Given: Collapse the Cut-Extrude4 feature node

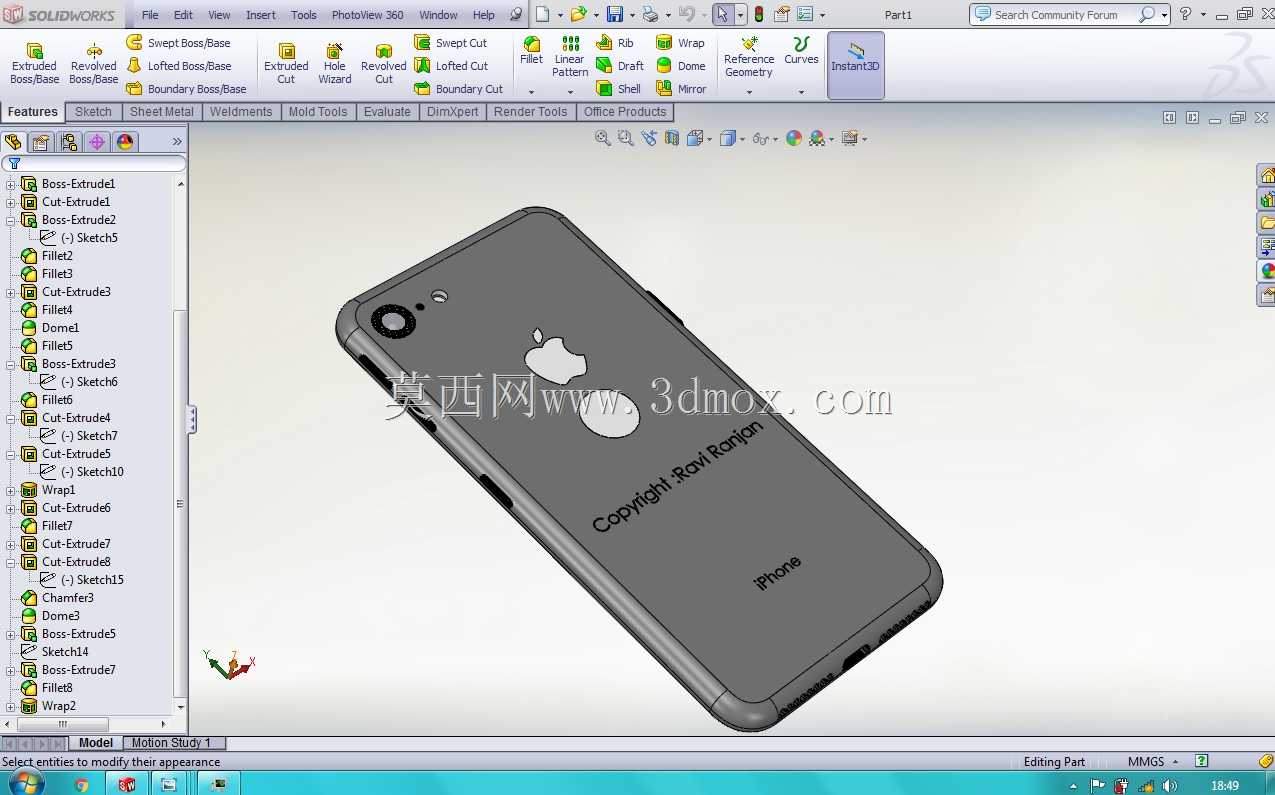Looking at the screenshot, I should 10,418.
